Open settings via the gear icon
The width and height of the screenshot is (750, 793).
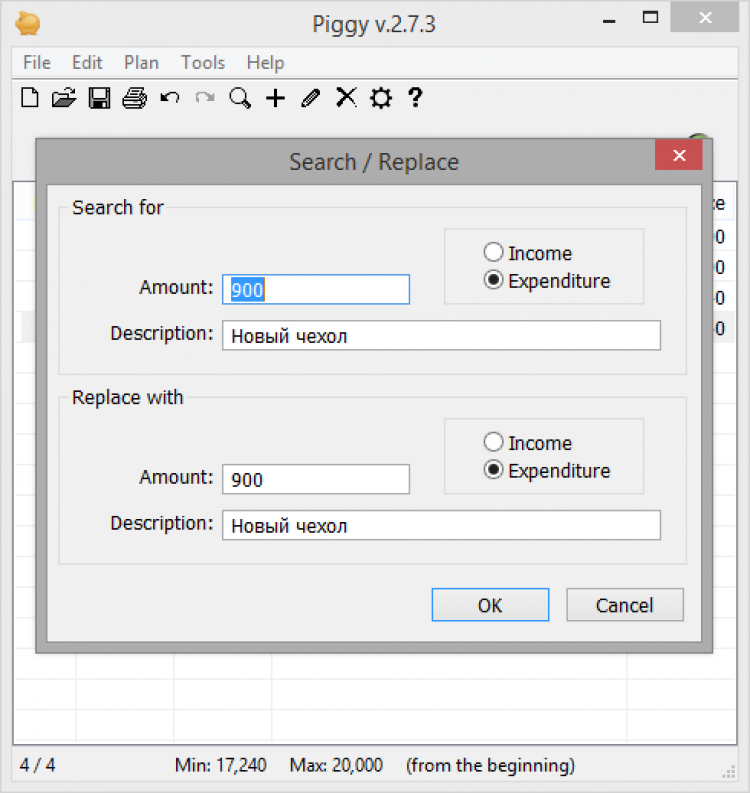[x=381, y=98]
